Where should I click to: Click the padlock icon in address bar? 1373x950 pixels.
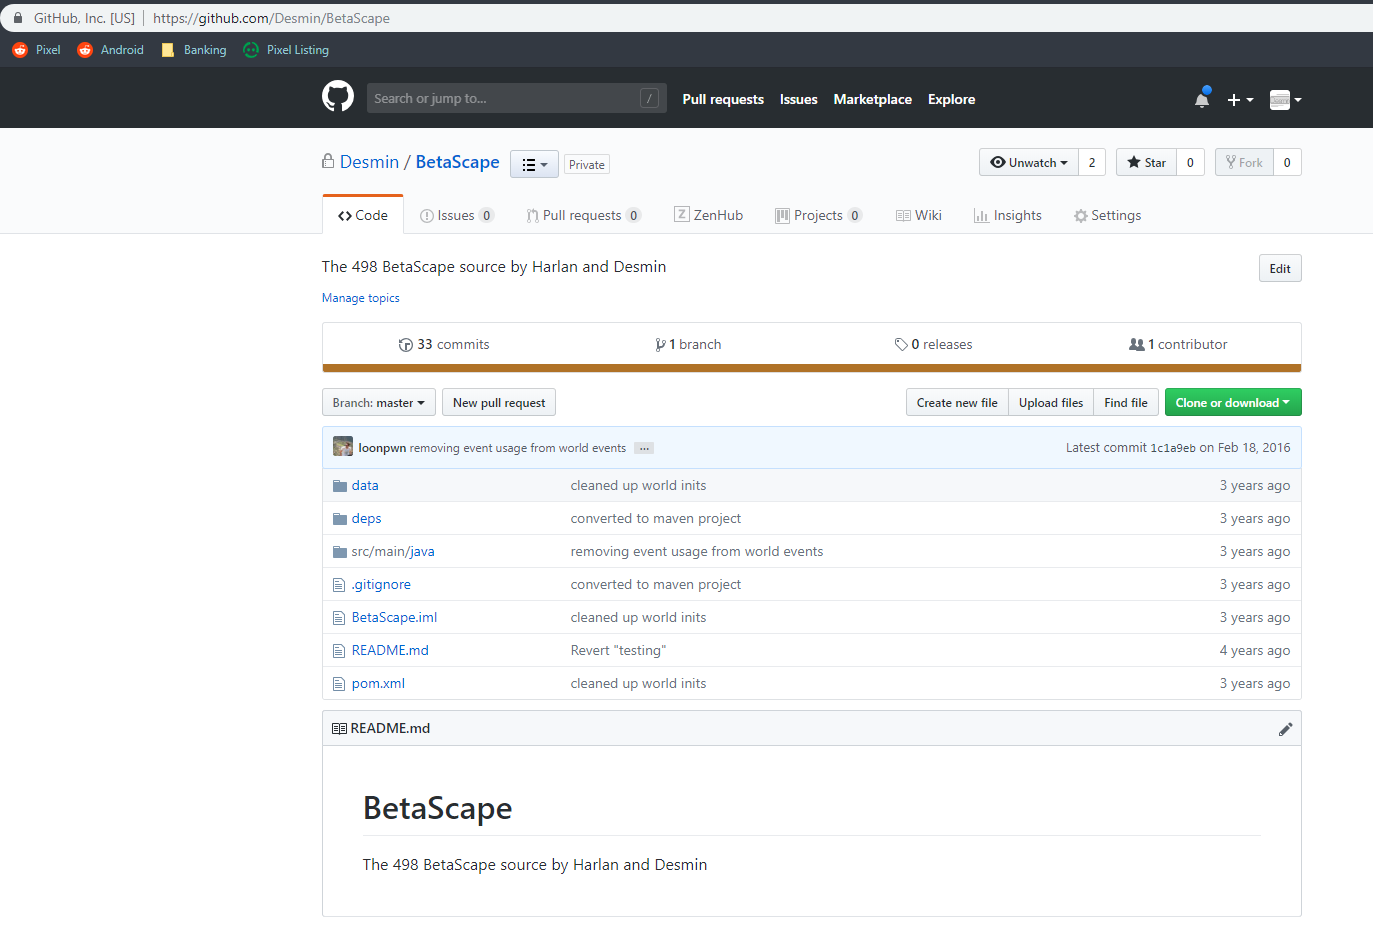(18, 18)
